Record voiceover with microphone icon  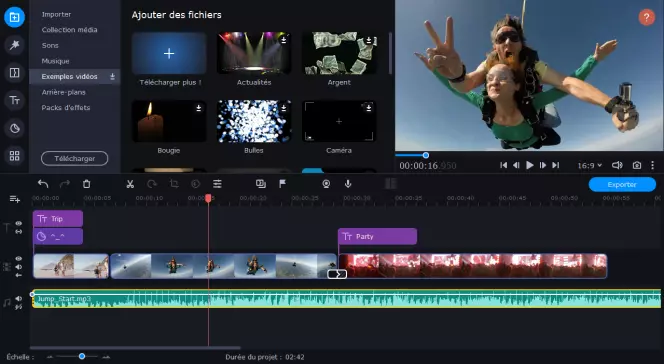(348, 184)
